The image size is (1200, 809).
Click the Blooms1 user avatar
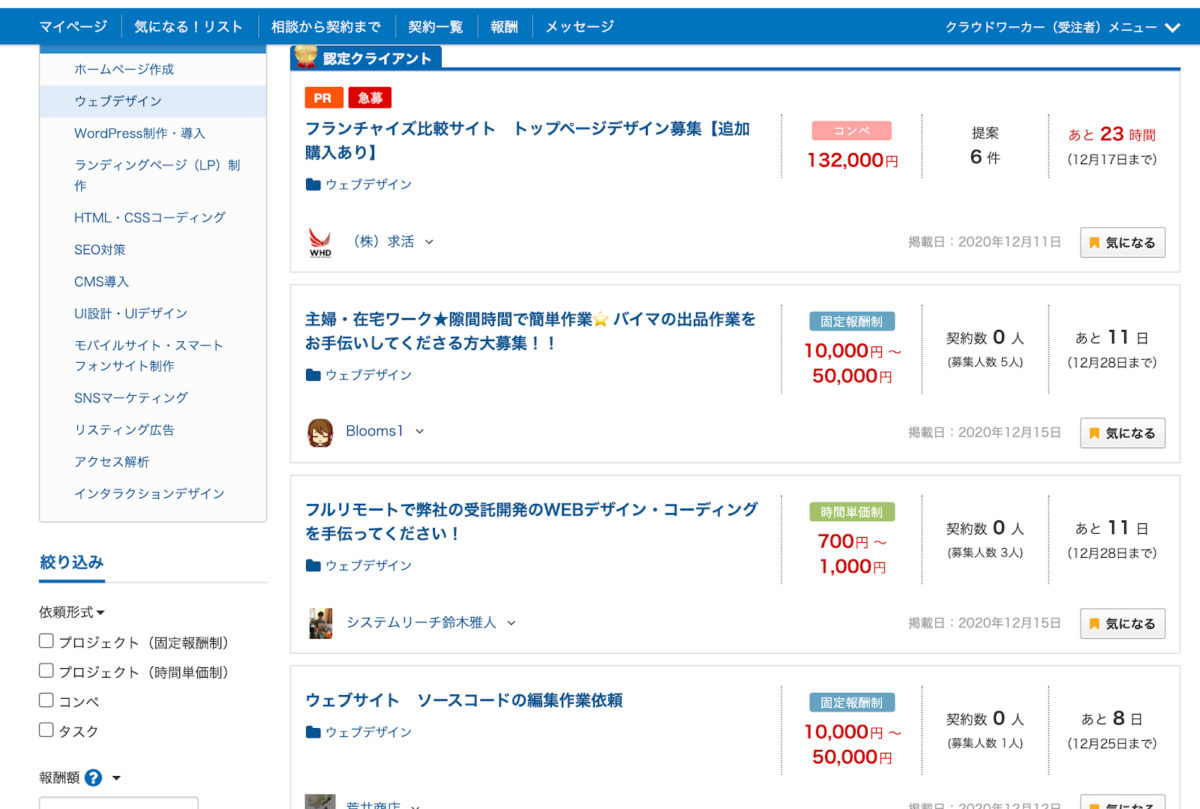(320, 432)
